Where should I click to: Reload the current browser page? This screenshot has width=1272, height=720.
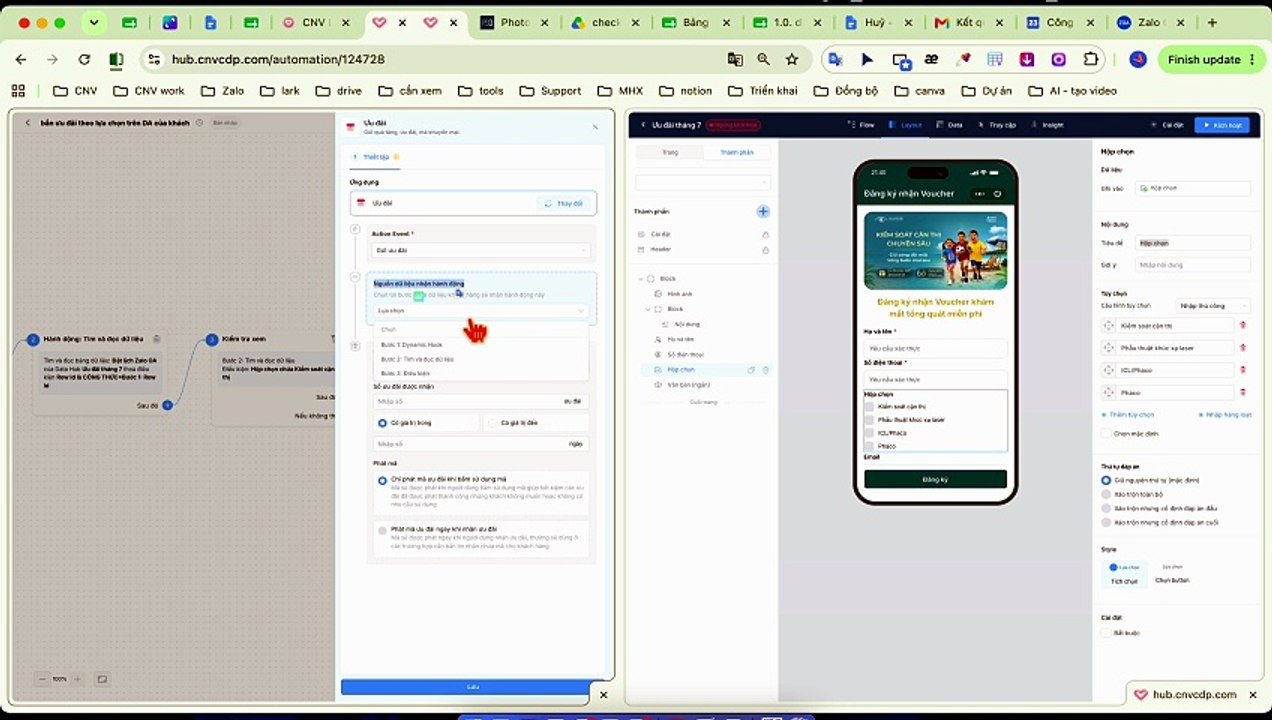tap(84, 60)
